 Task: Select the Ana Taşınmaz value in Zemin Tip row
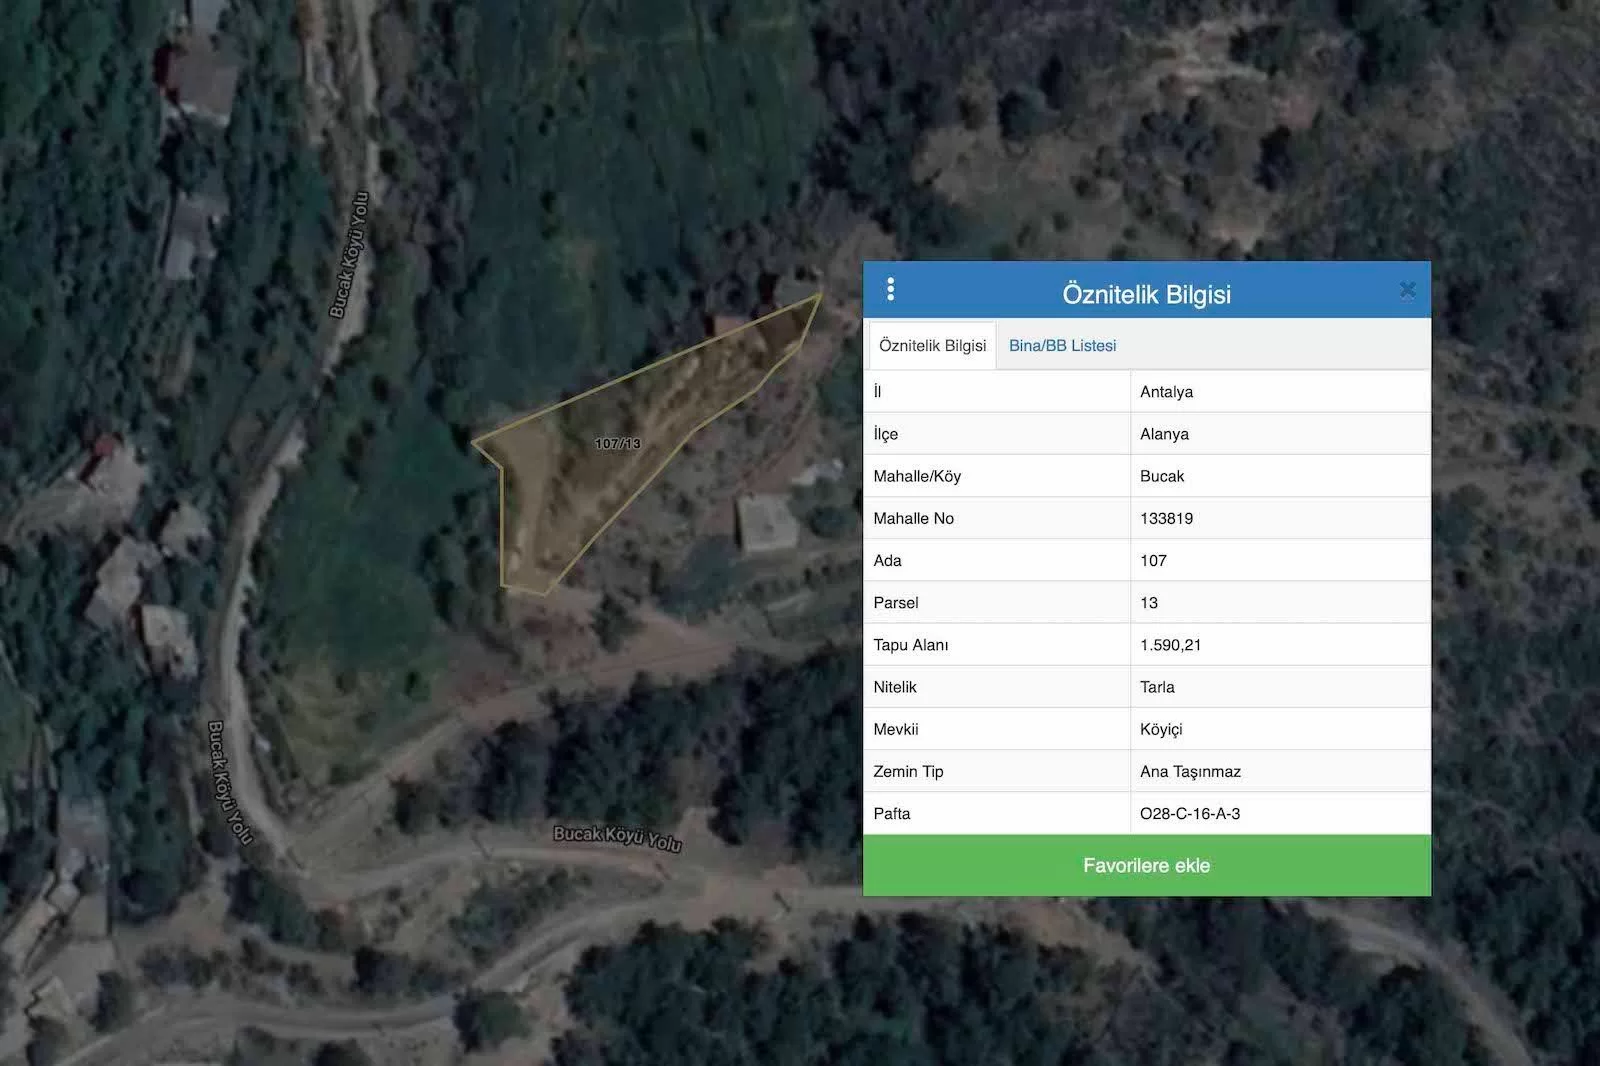[x=1190, y=771]
